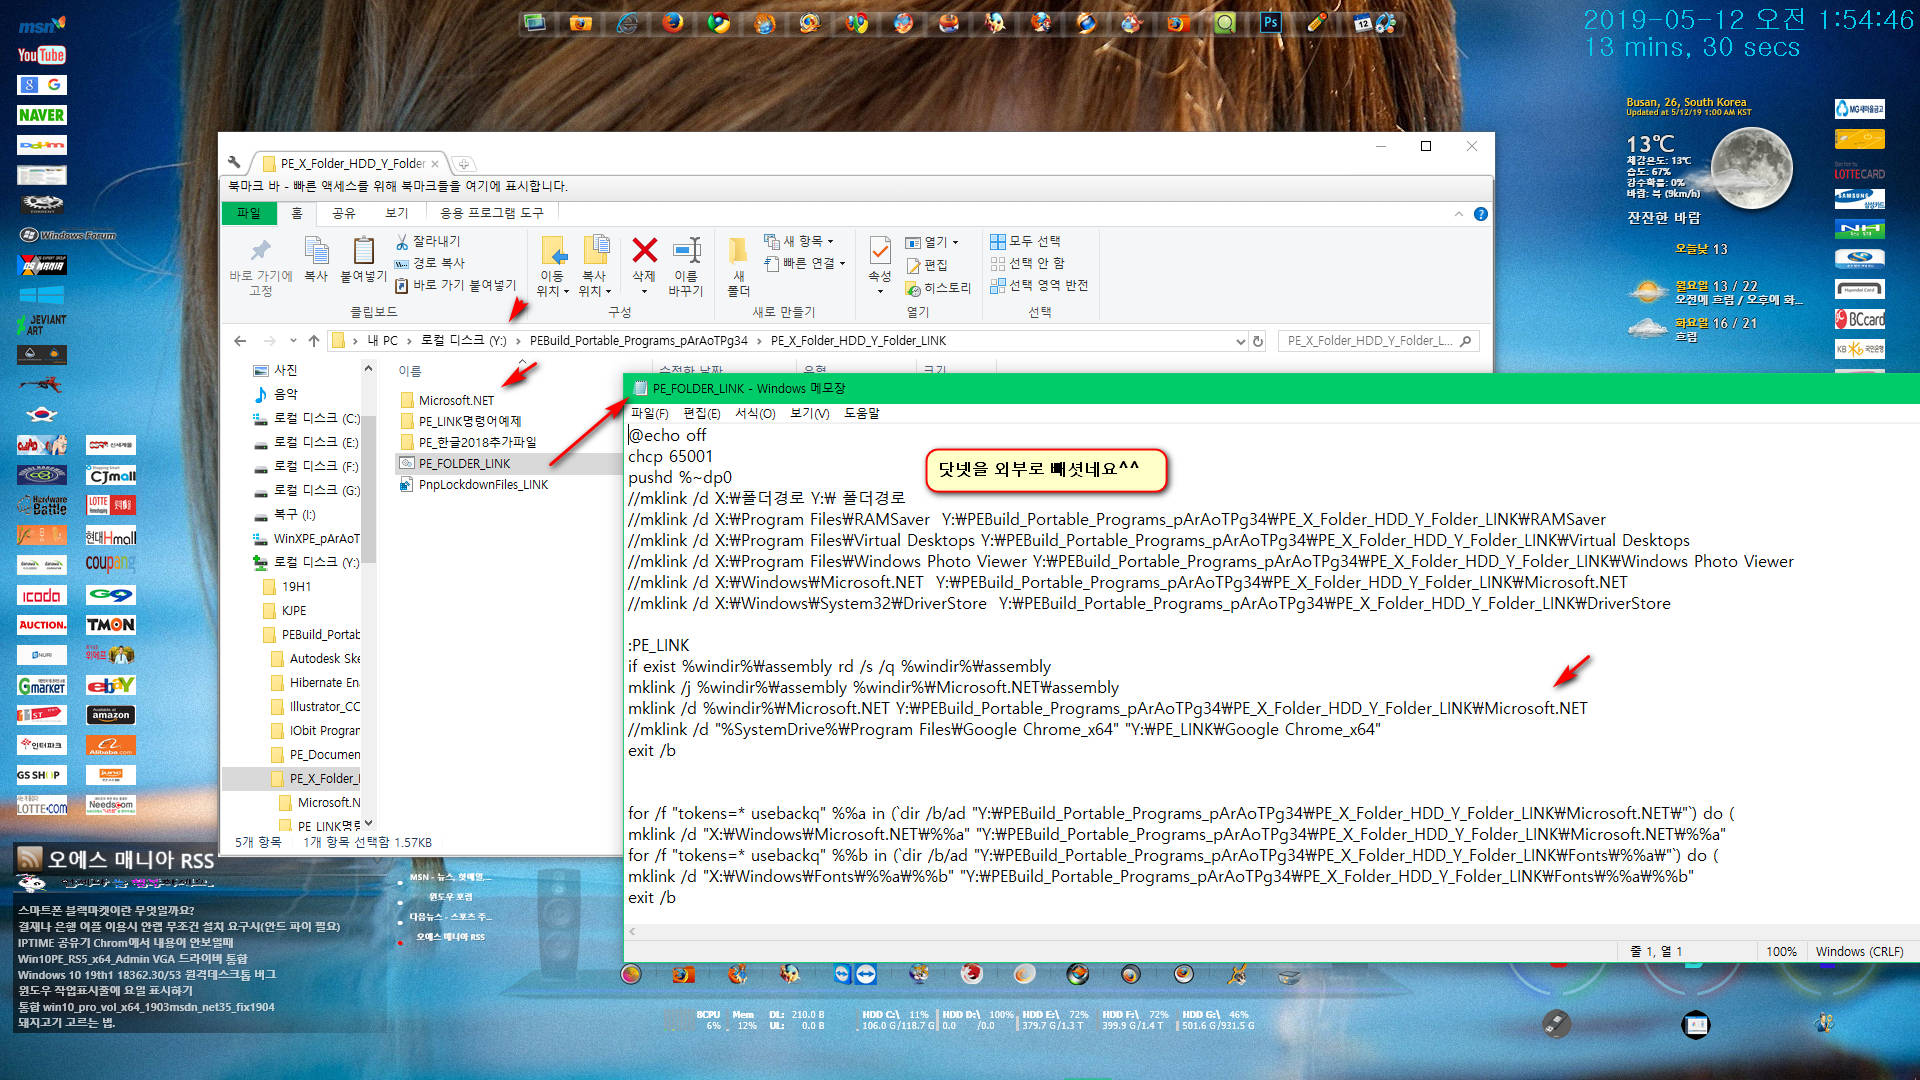Open the DeviantArt desktop shortcut
1920x1080 pixels.
(x=41, y=324)
